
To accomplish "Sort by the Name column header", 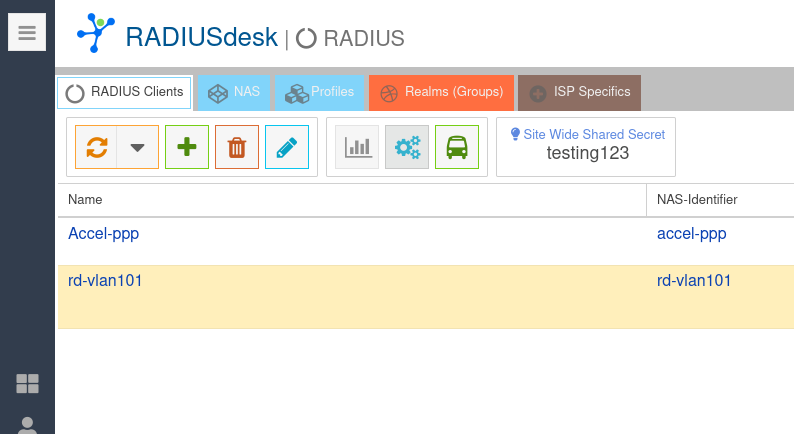I will click(350, 200).
